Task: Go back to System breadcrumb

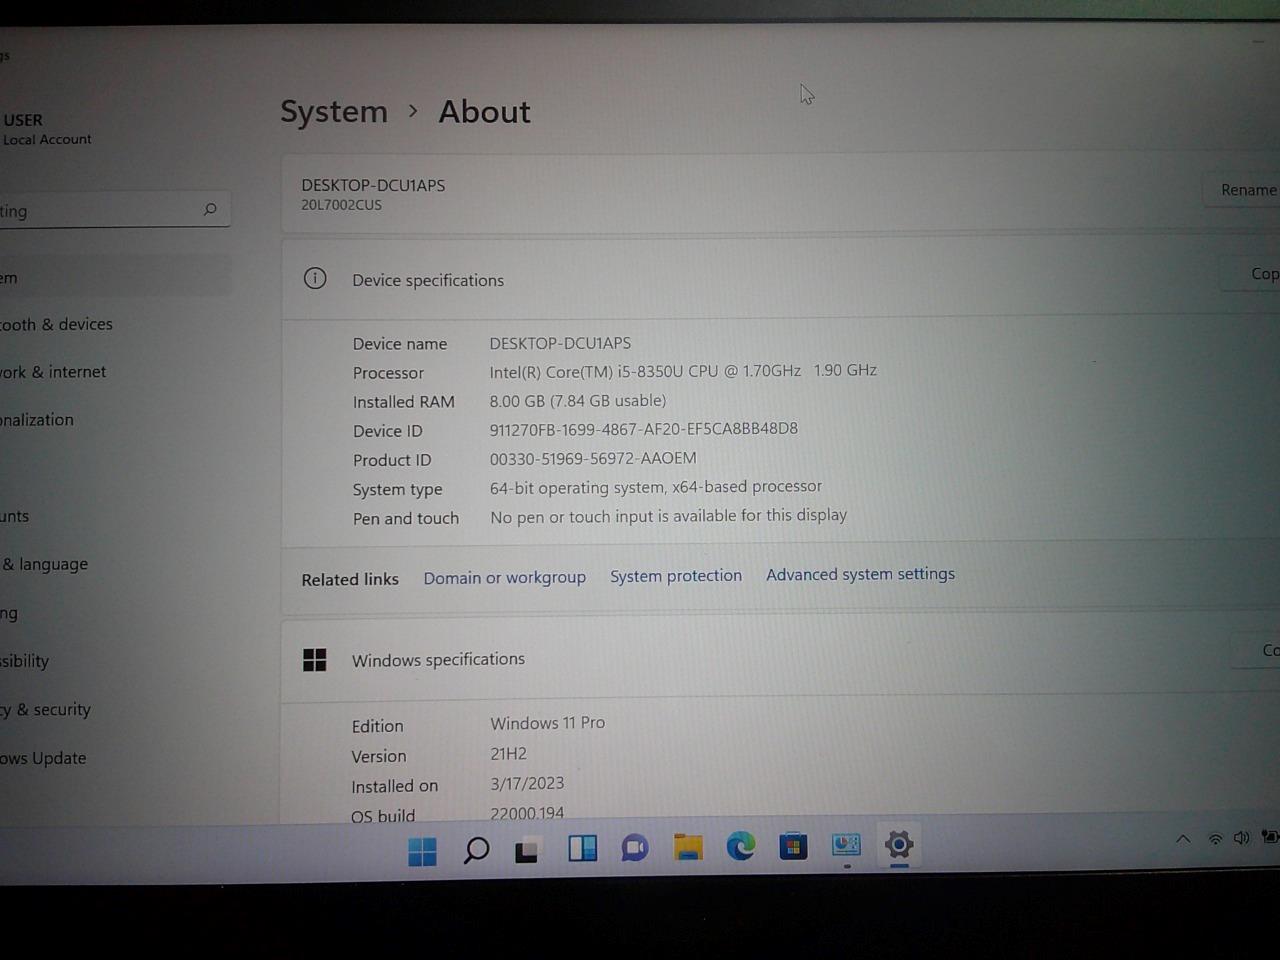Action: point(334,112)
